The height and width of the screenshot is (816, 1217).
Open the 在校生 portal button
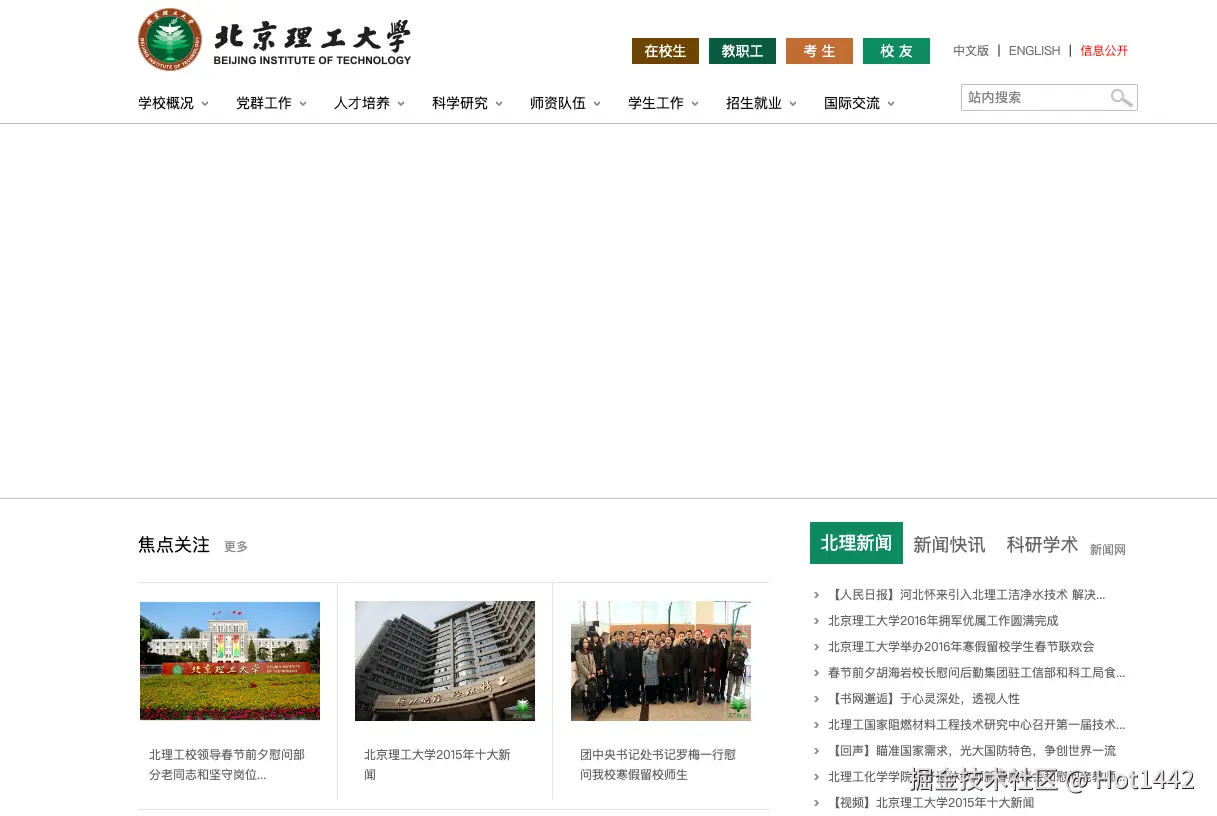664,51
